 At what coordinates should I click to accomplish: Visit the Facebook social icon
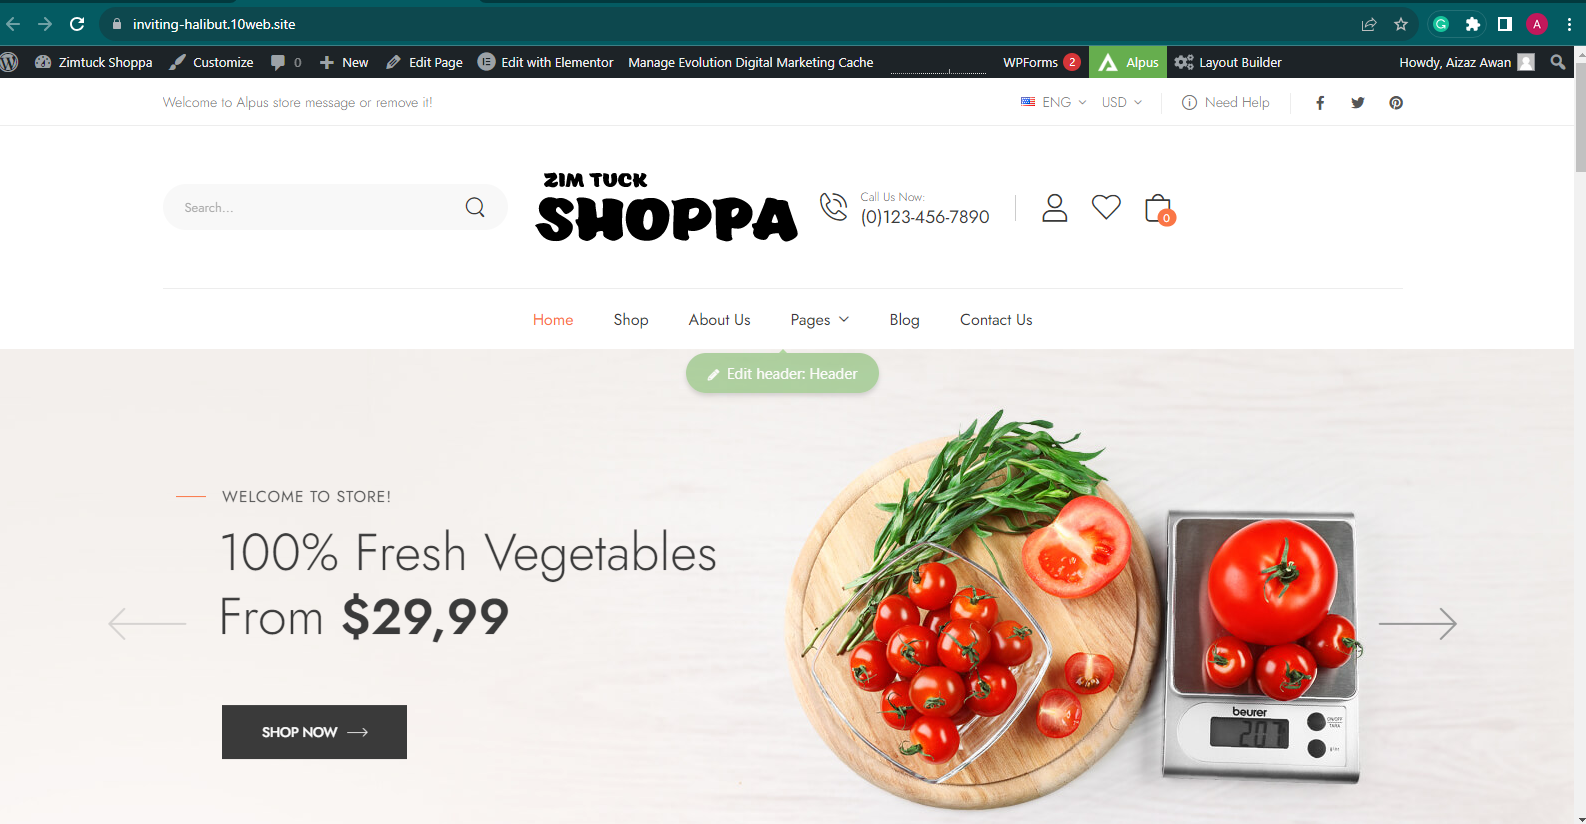tap(1320, 103)
